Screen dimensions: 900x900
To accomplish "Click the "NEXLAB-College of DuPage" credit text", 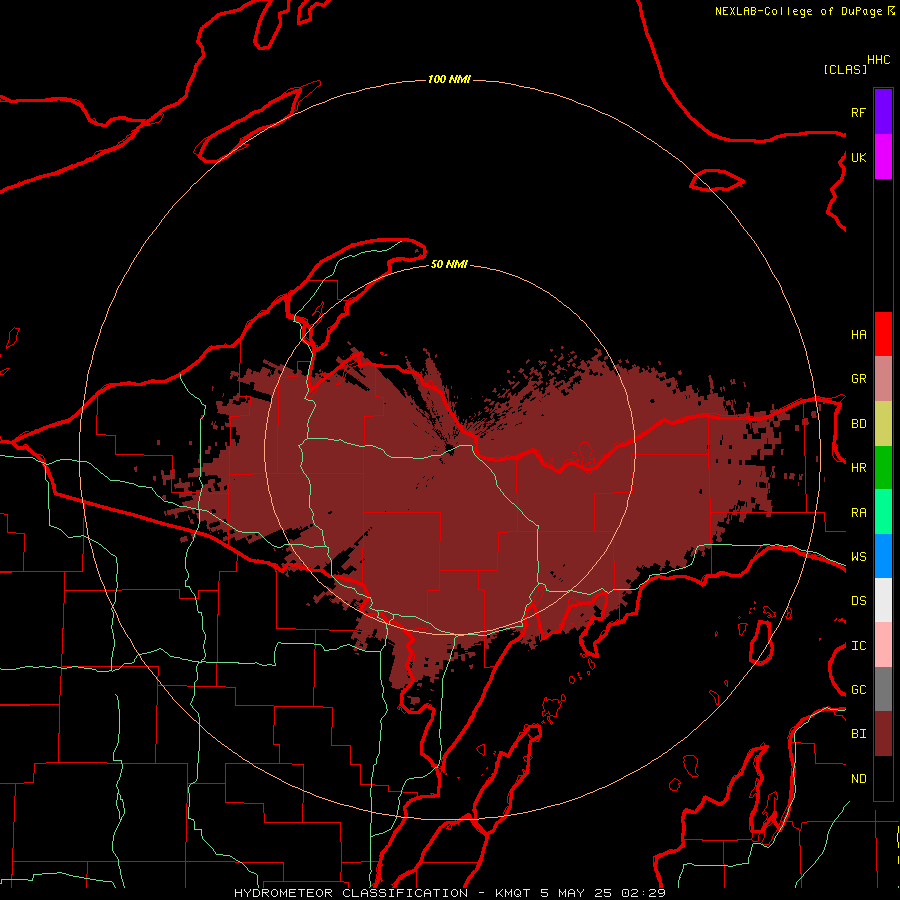I will click(x=798, y=11).
